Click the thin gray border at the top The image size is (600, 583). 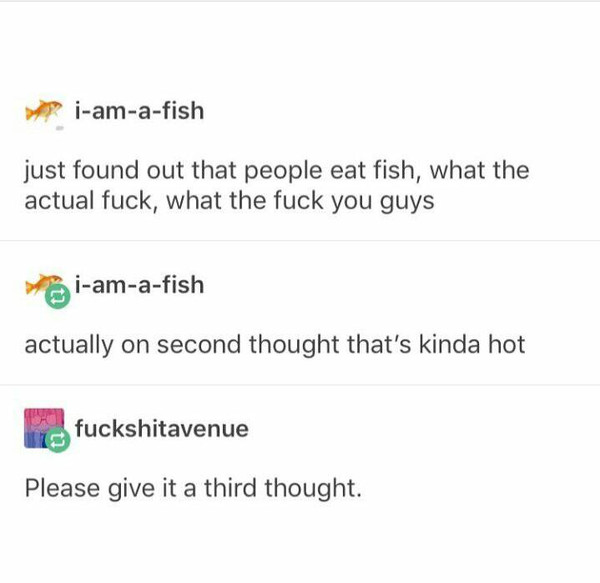[x=300, y=1]
